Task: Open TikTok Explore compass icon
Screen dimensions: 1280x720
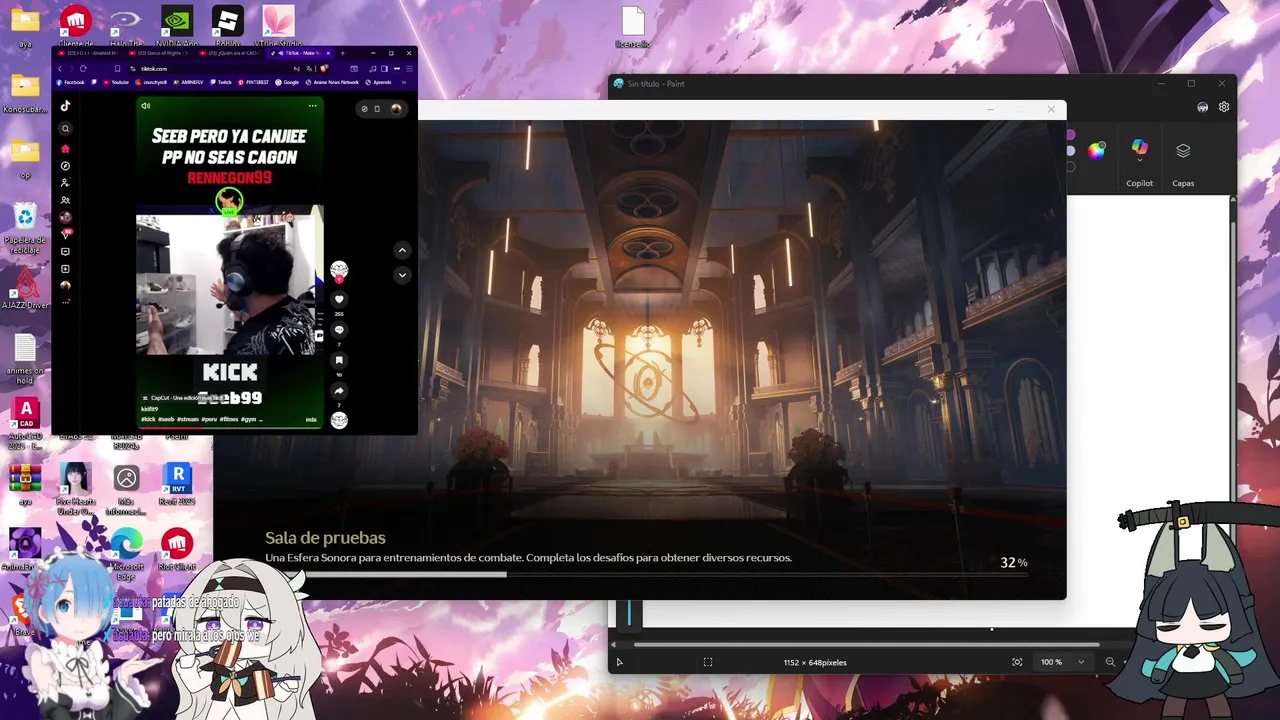Action: (x=65, y=166)
